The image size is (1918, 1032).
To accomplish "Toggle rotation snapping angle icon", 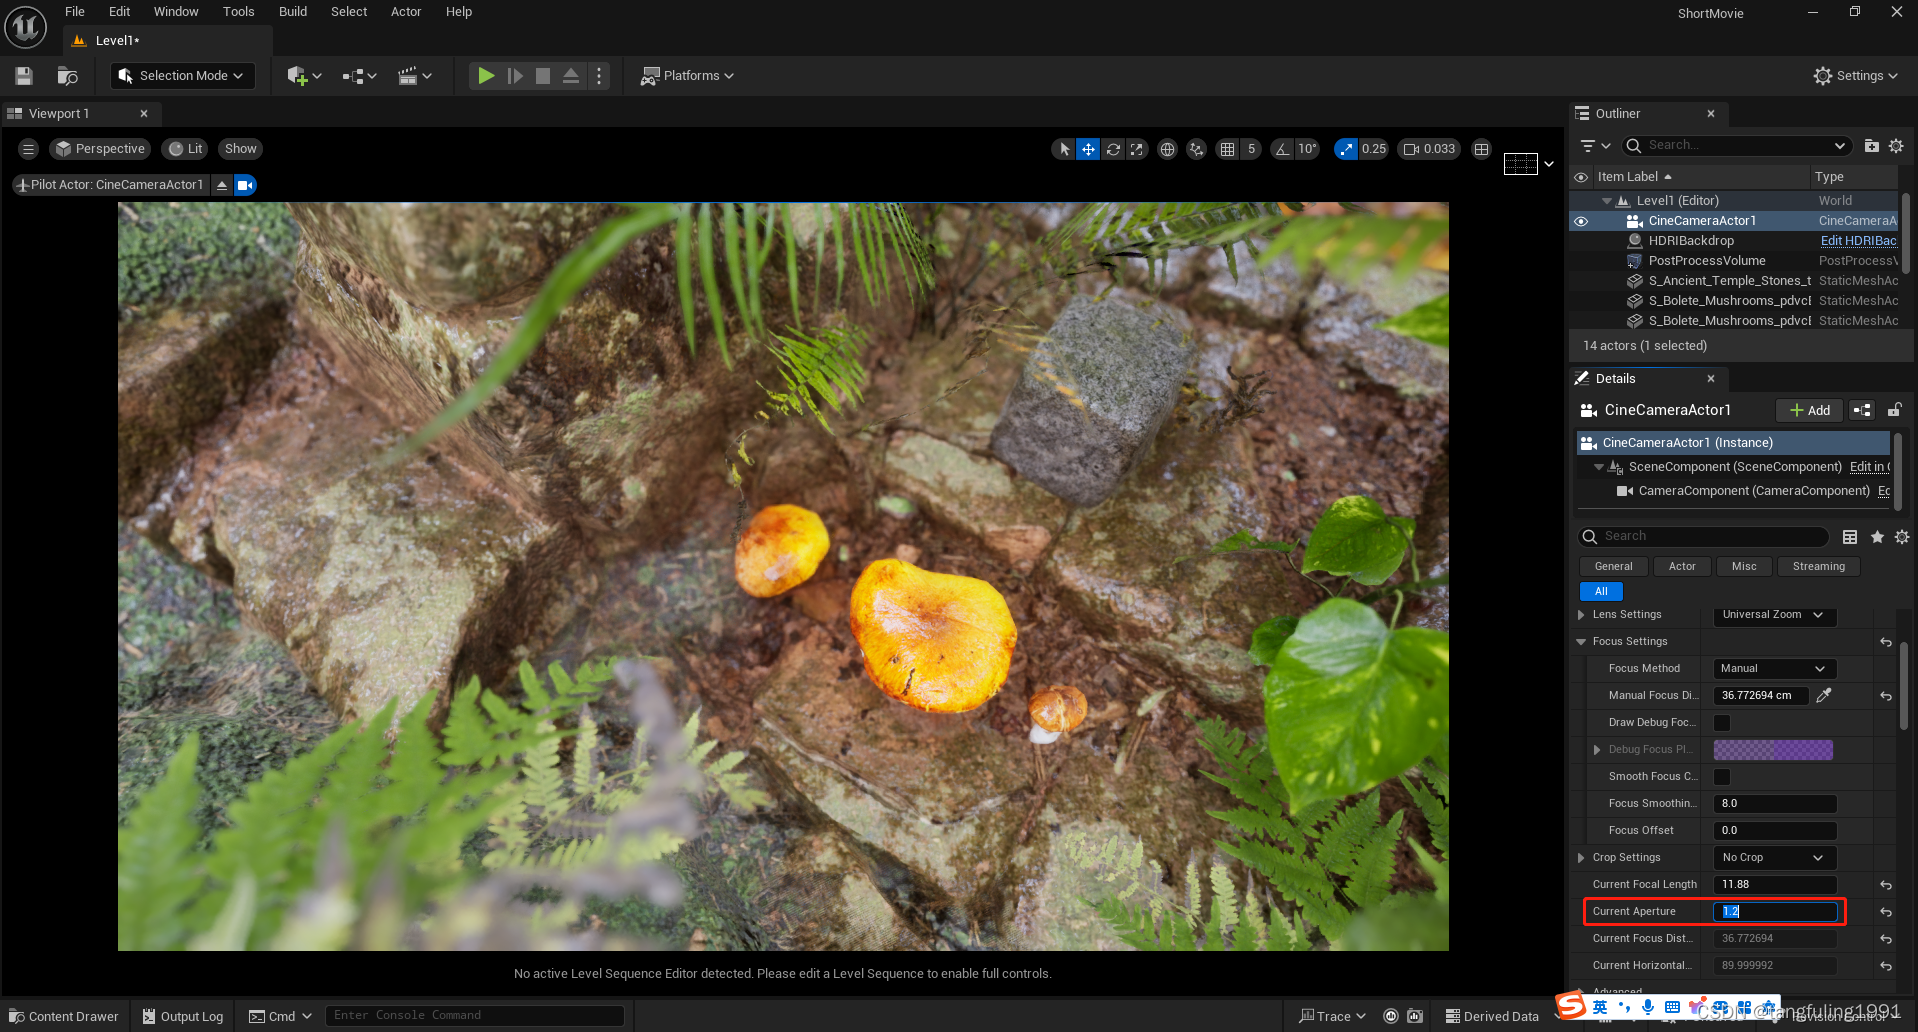I will click(1282, 149).
